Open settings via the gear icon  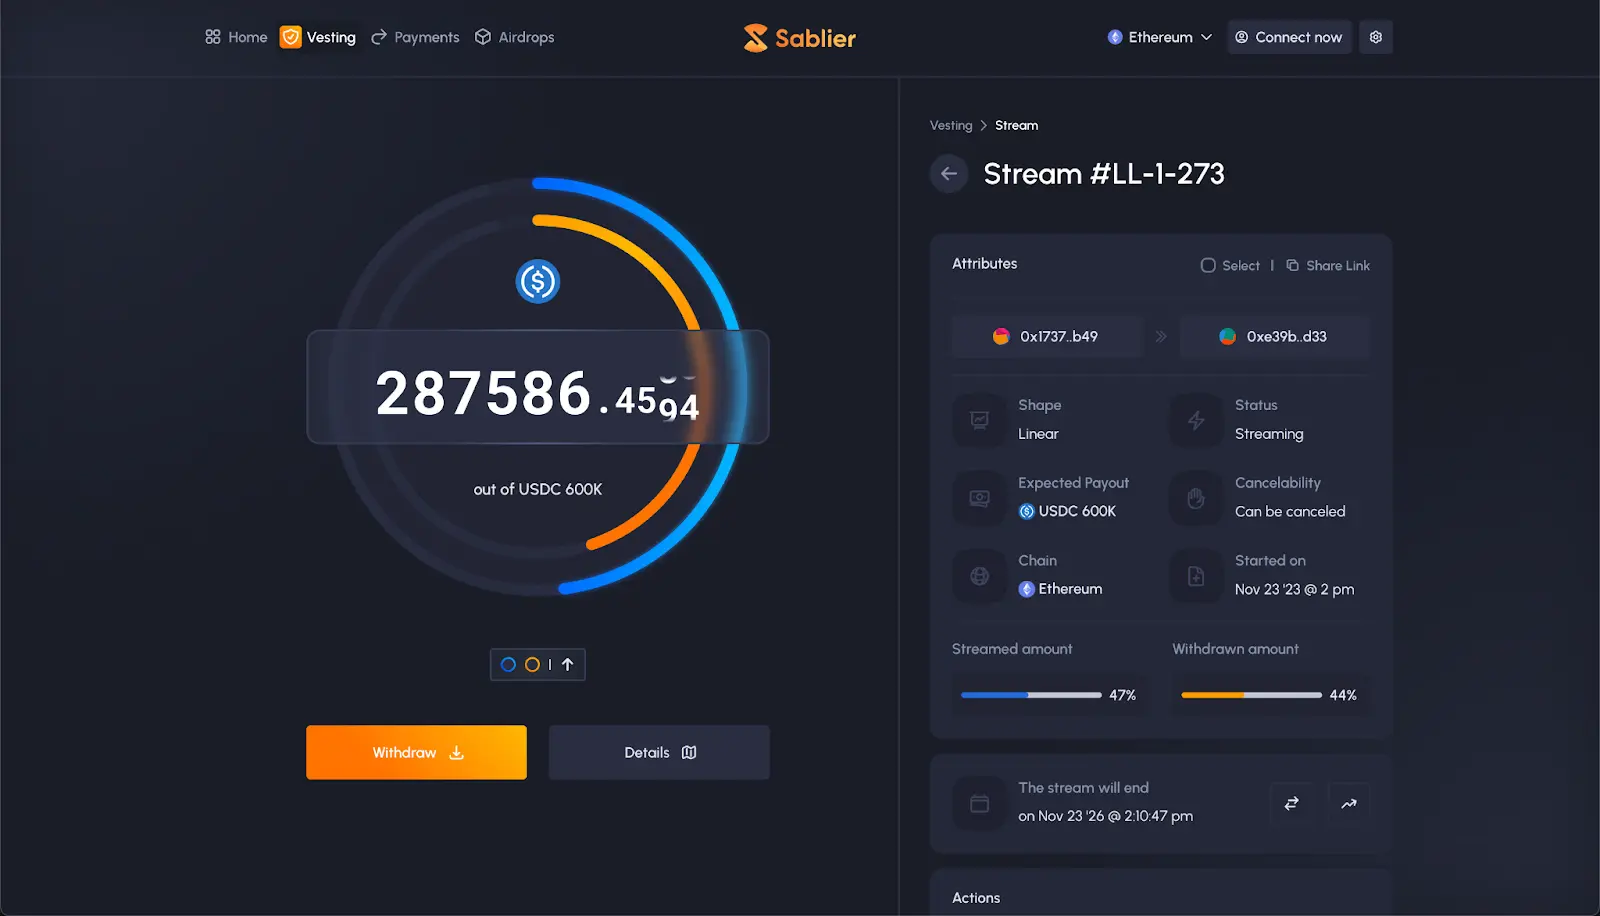(1376, 37)
